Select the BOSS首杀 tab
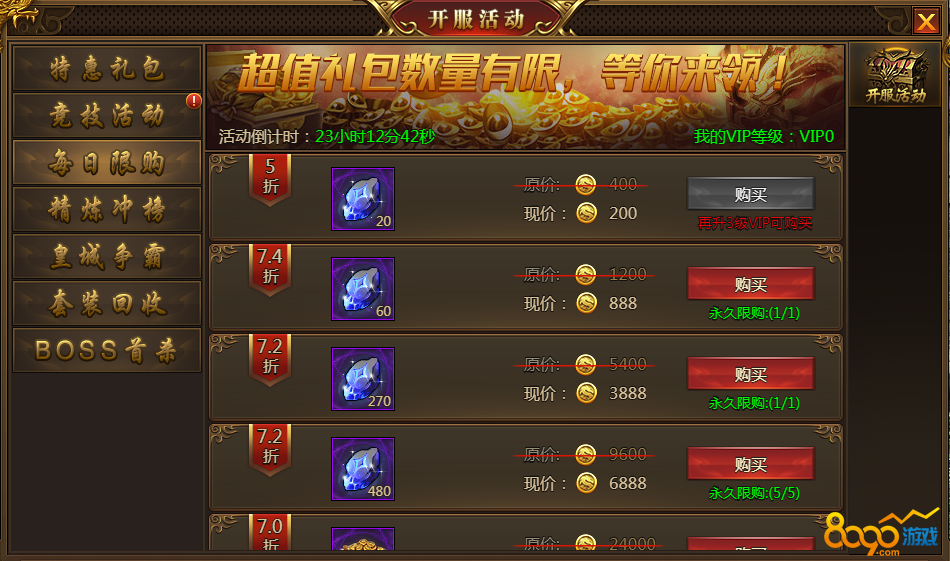This screenshot has width=950, height=561. point(107,350)
